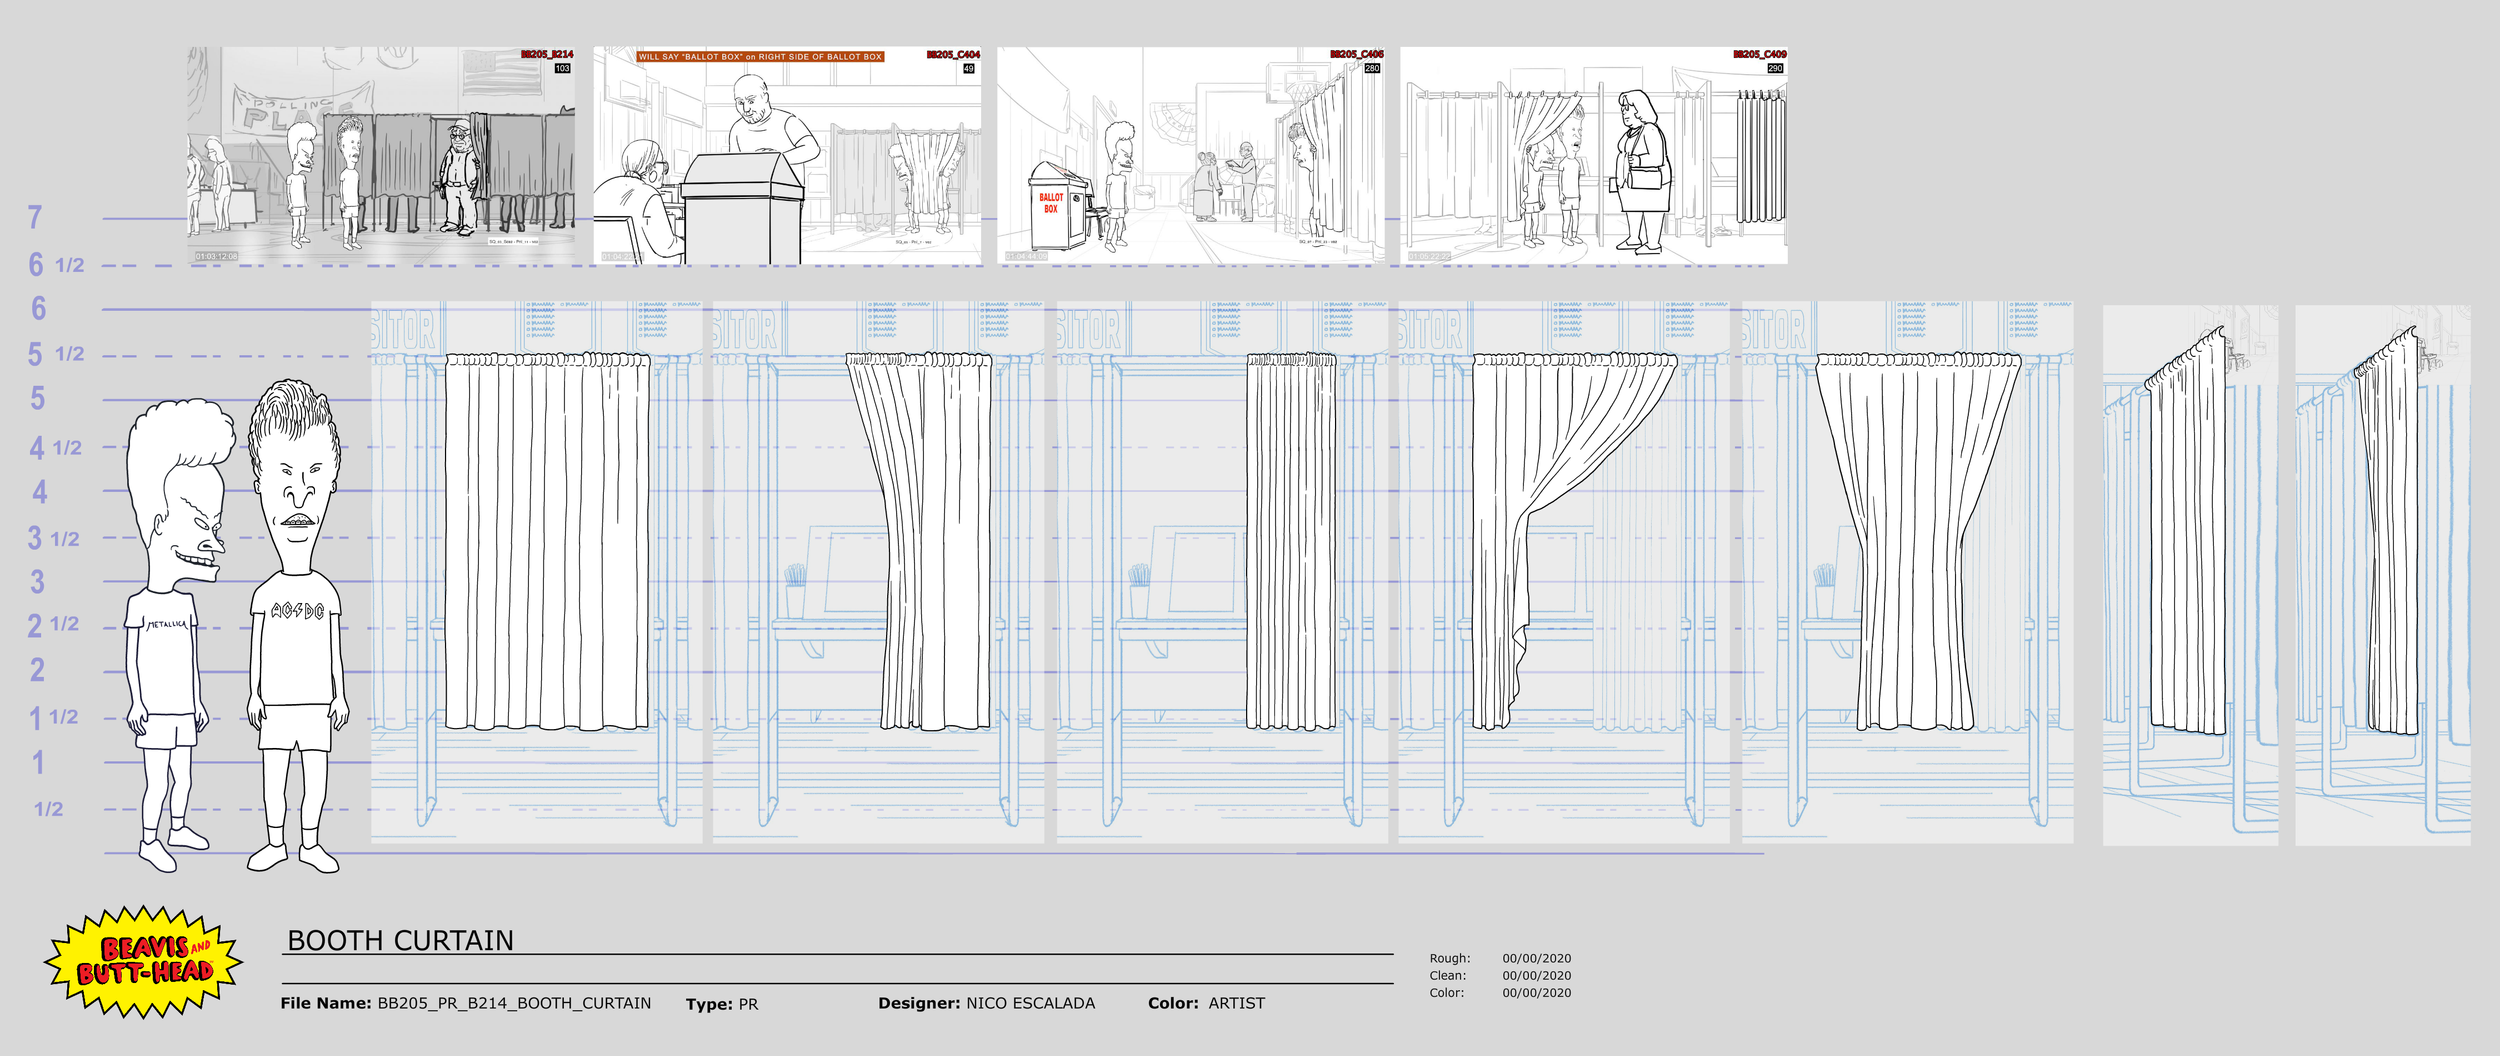This screenshot has height=1056, width=2500.
Task: Click height scale marker '2 1/2'
Action: (x=53, y=625)
